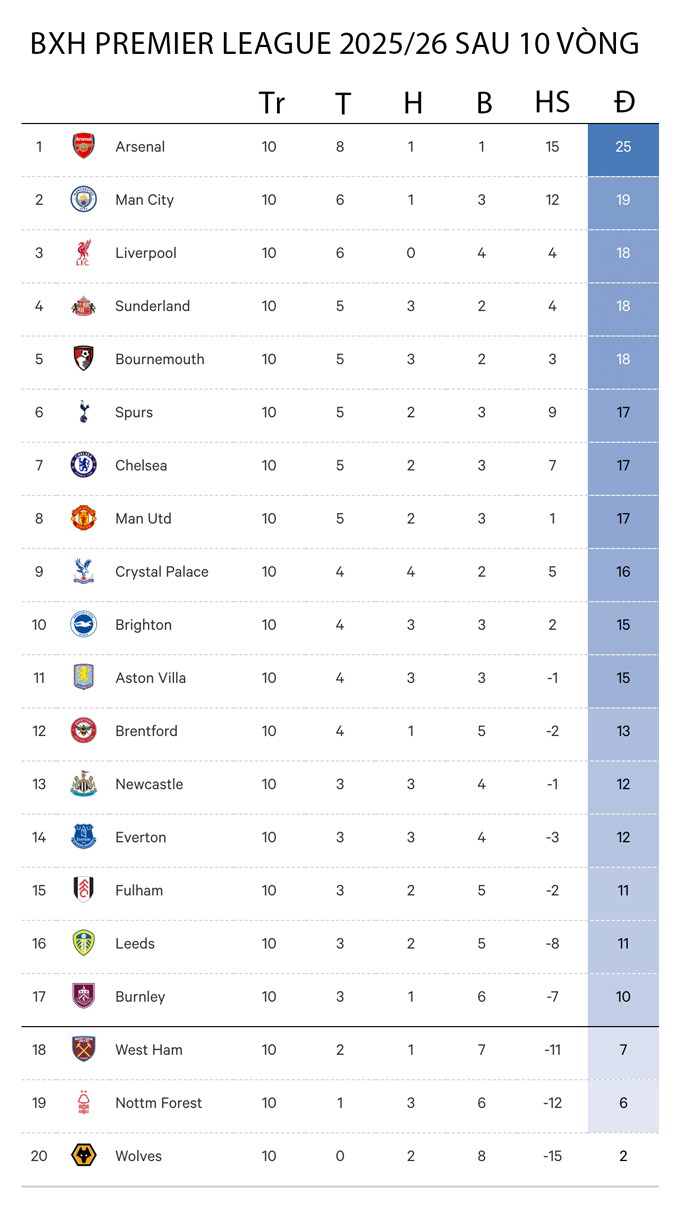Image resolution: width=680 pixels, height=1207 pixels.
Task: Click the Everton club crest
Action: 84,837
